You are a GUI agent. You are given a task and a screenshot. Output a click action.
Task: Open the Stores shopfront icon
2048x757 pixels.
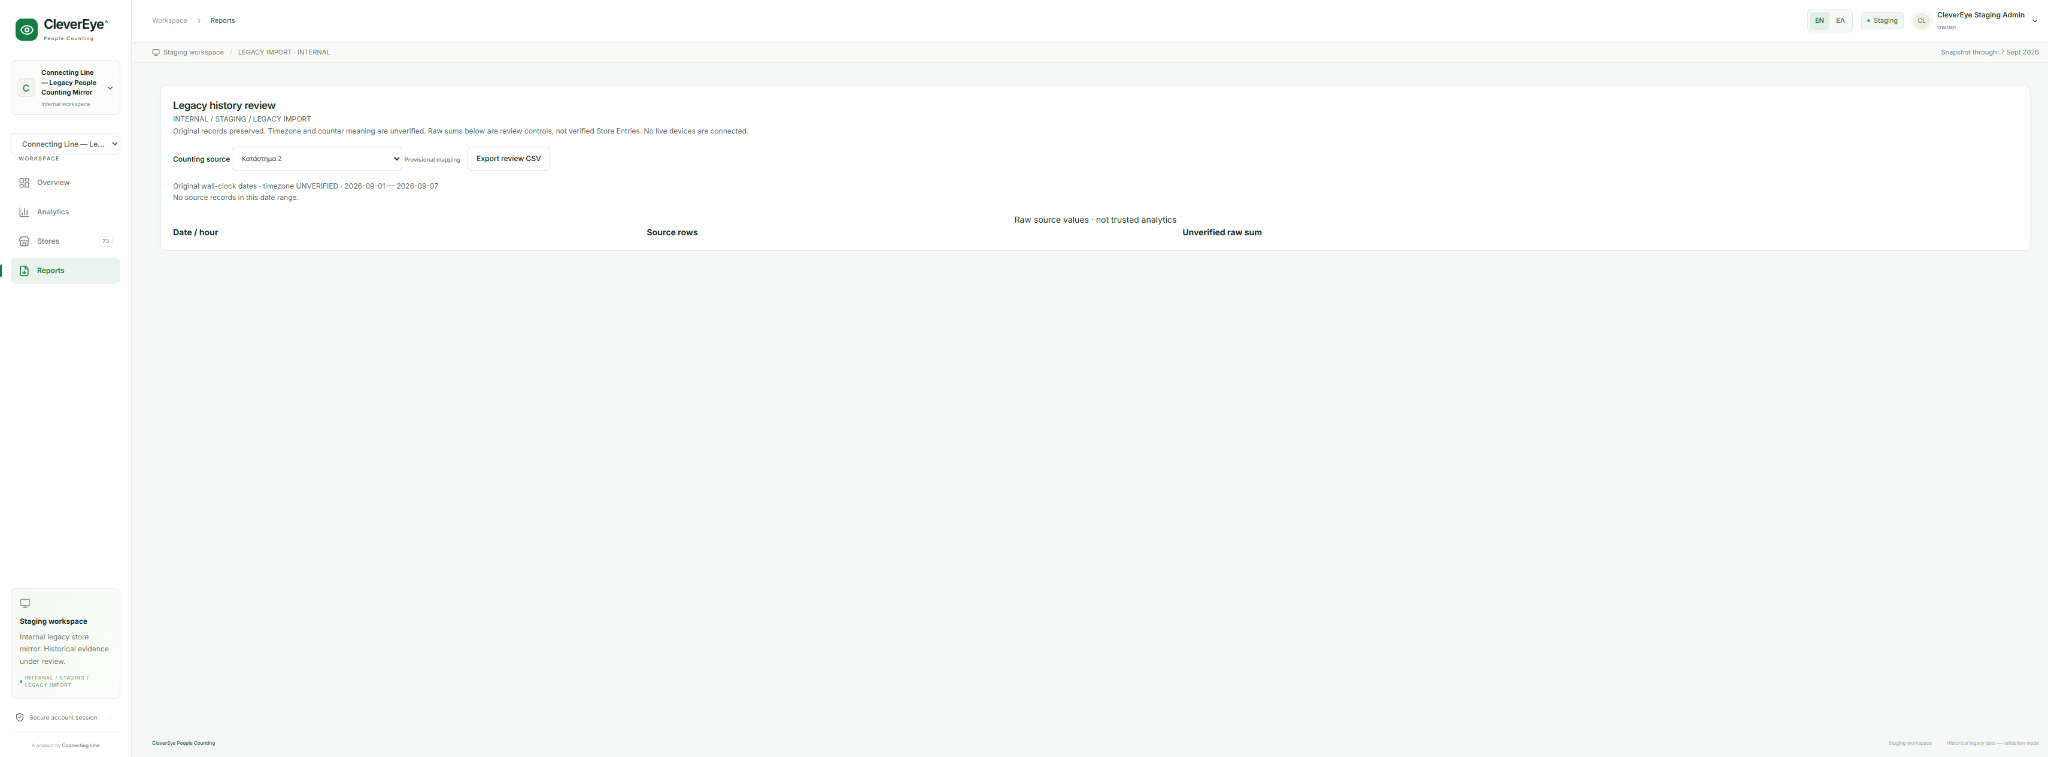(x=24, y=241)
